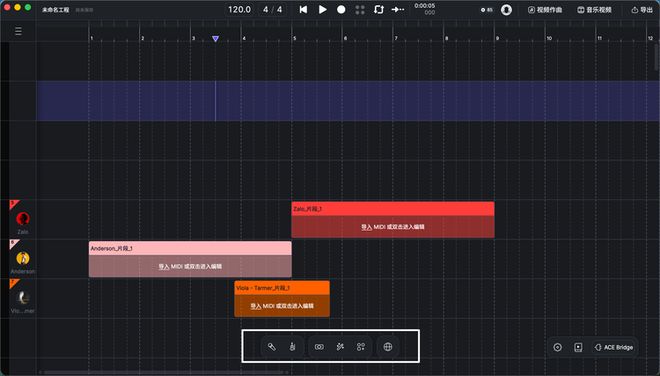Click the globe icon in bottom toolbar
The height and width of the screenshot is (376, 660).
tap(388, 347)
